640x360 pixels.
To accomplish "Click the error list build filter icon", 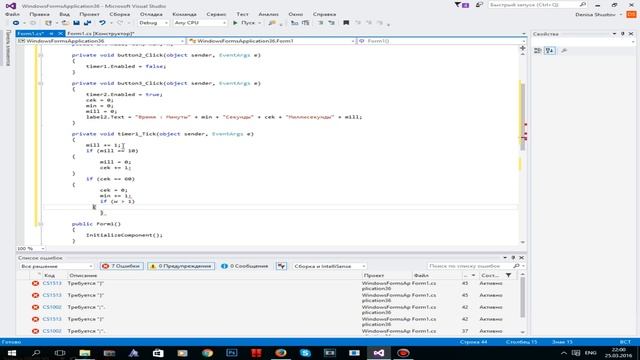I will (x=281, y=266).
